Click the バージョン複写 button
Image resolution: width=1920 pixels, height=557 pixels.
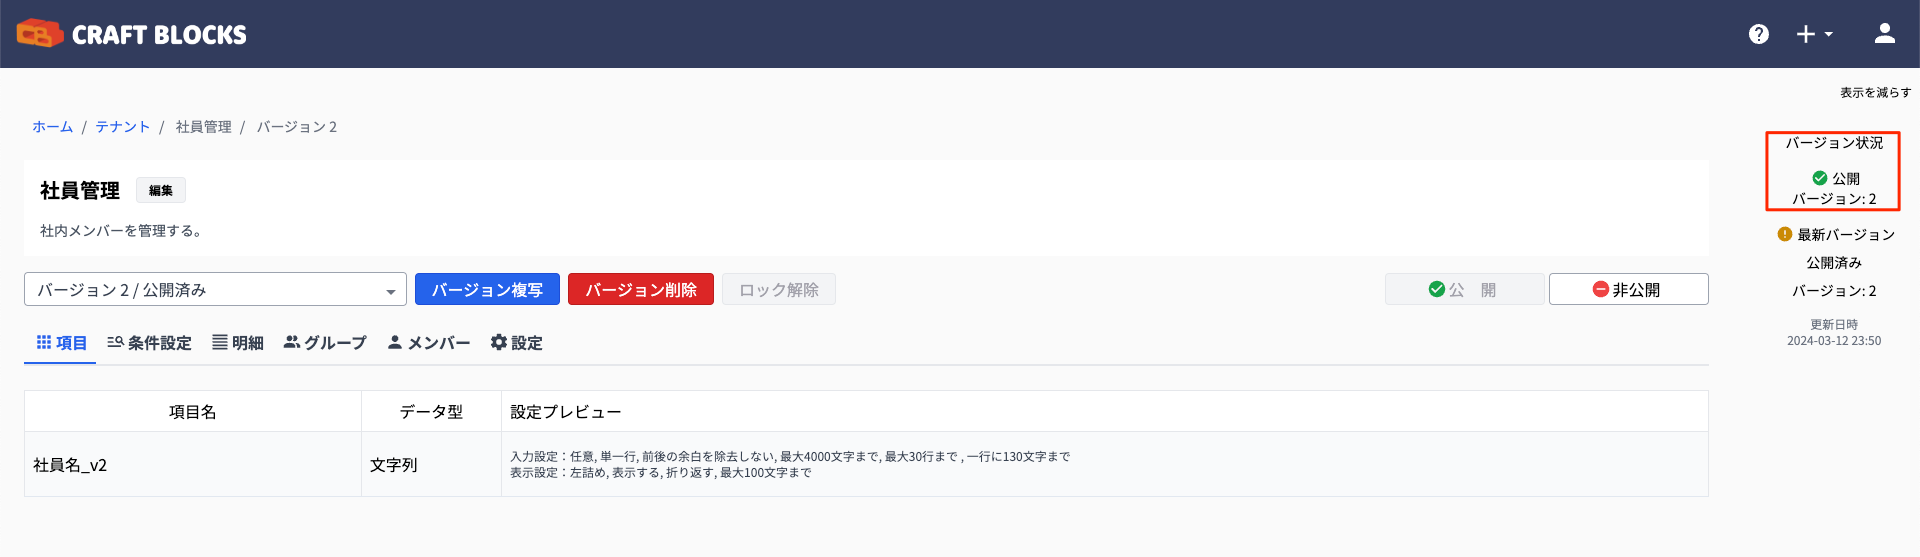pyautogui.click(x=488, y=290)
